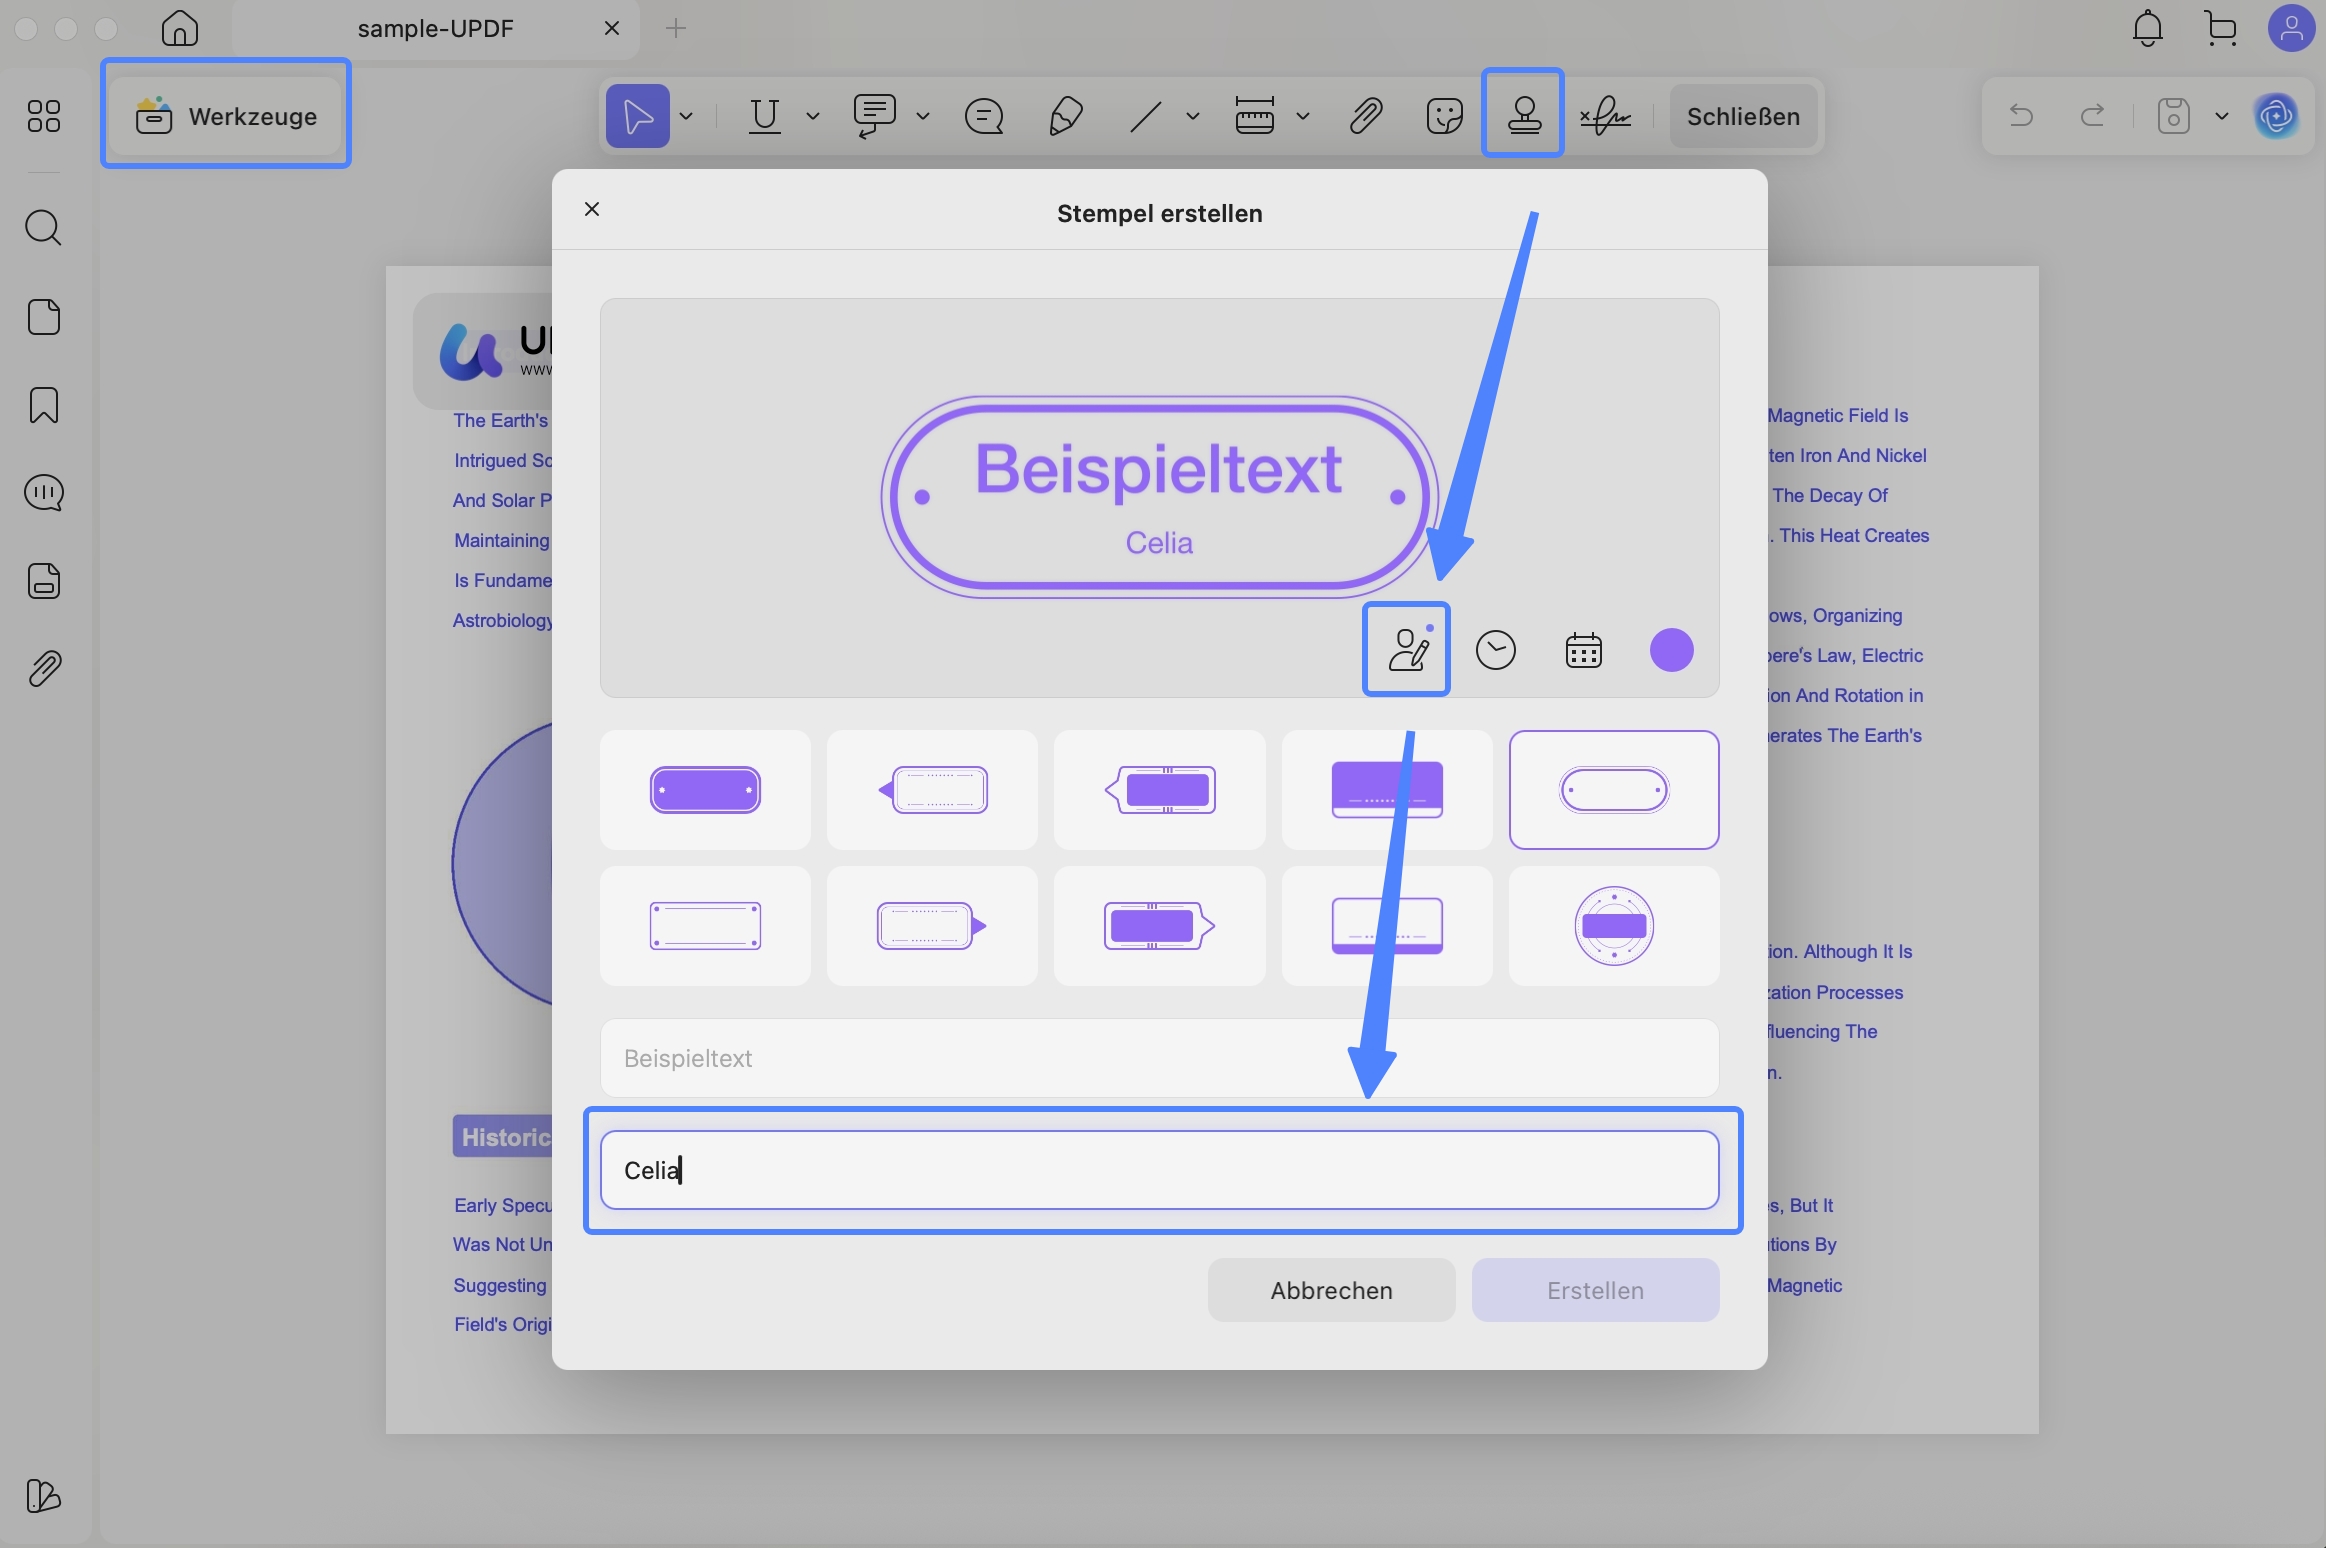Toggle the date option calendar icon
Image resolution: width=2326 pixels, height=1548 pixels.
click(1583, 651)
